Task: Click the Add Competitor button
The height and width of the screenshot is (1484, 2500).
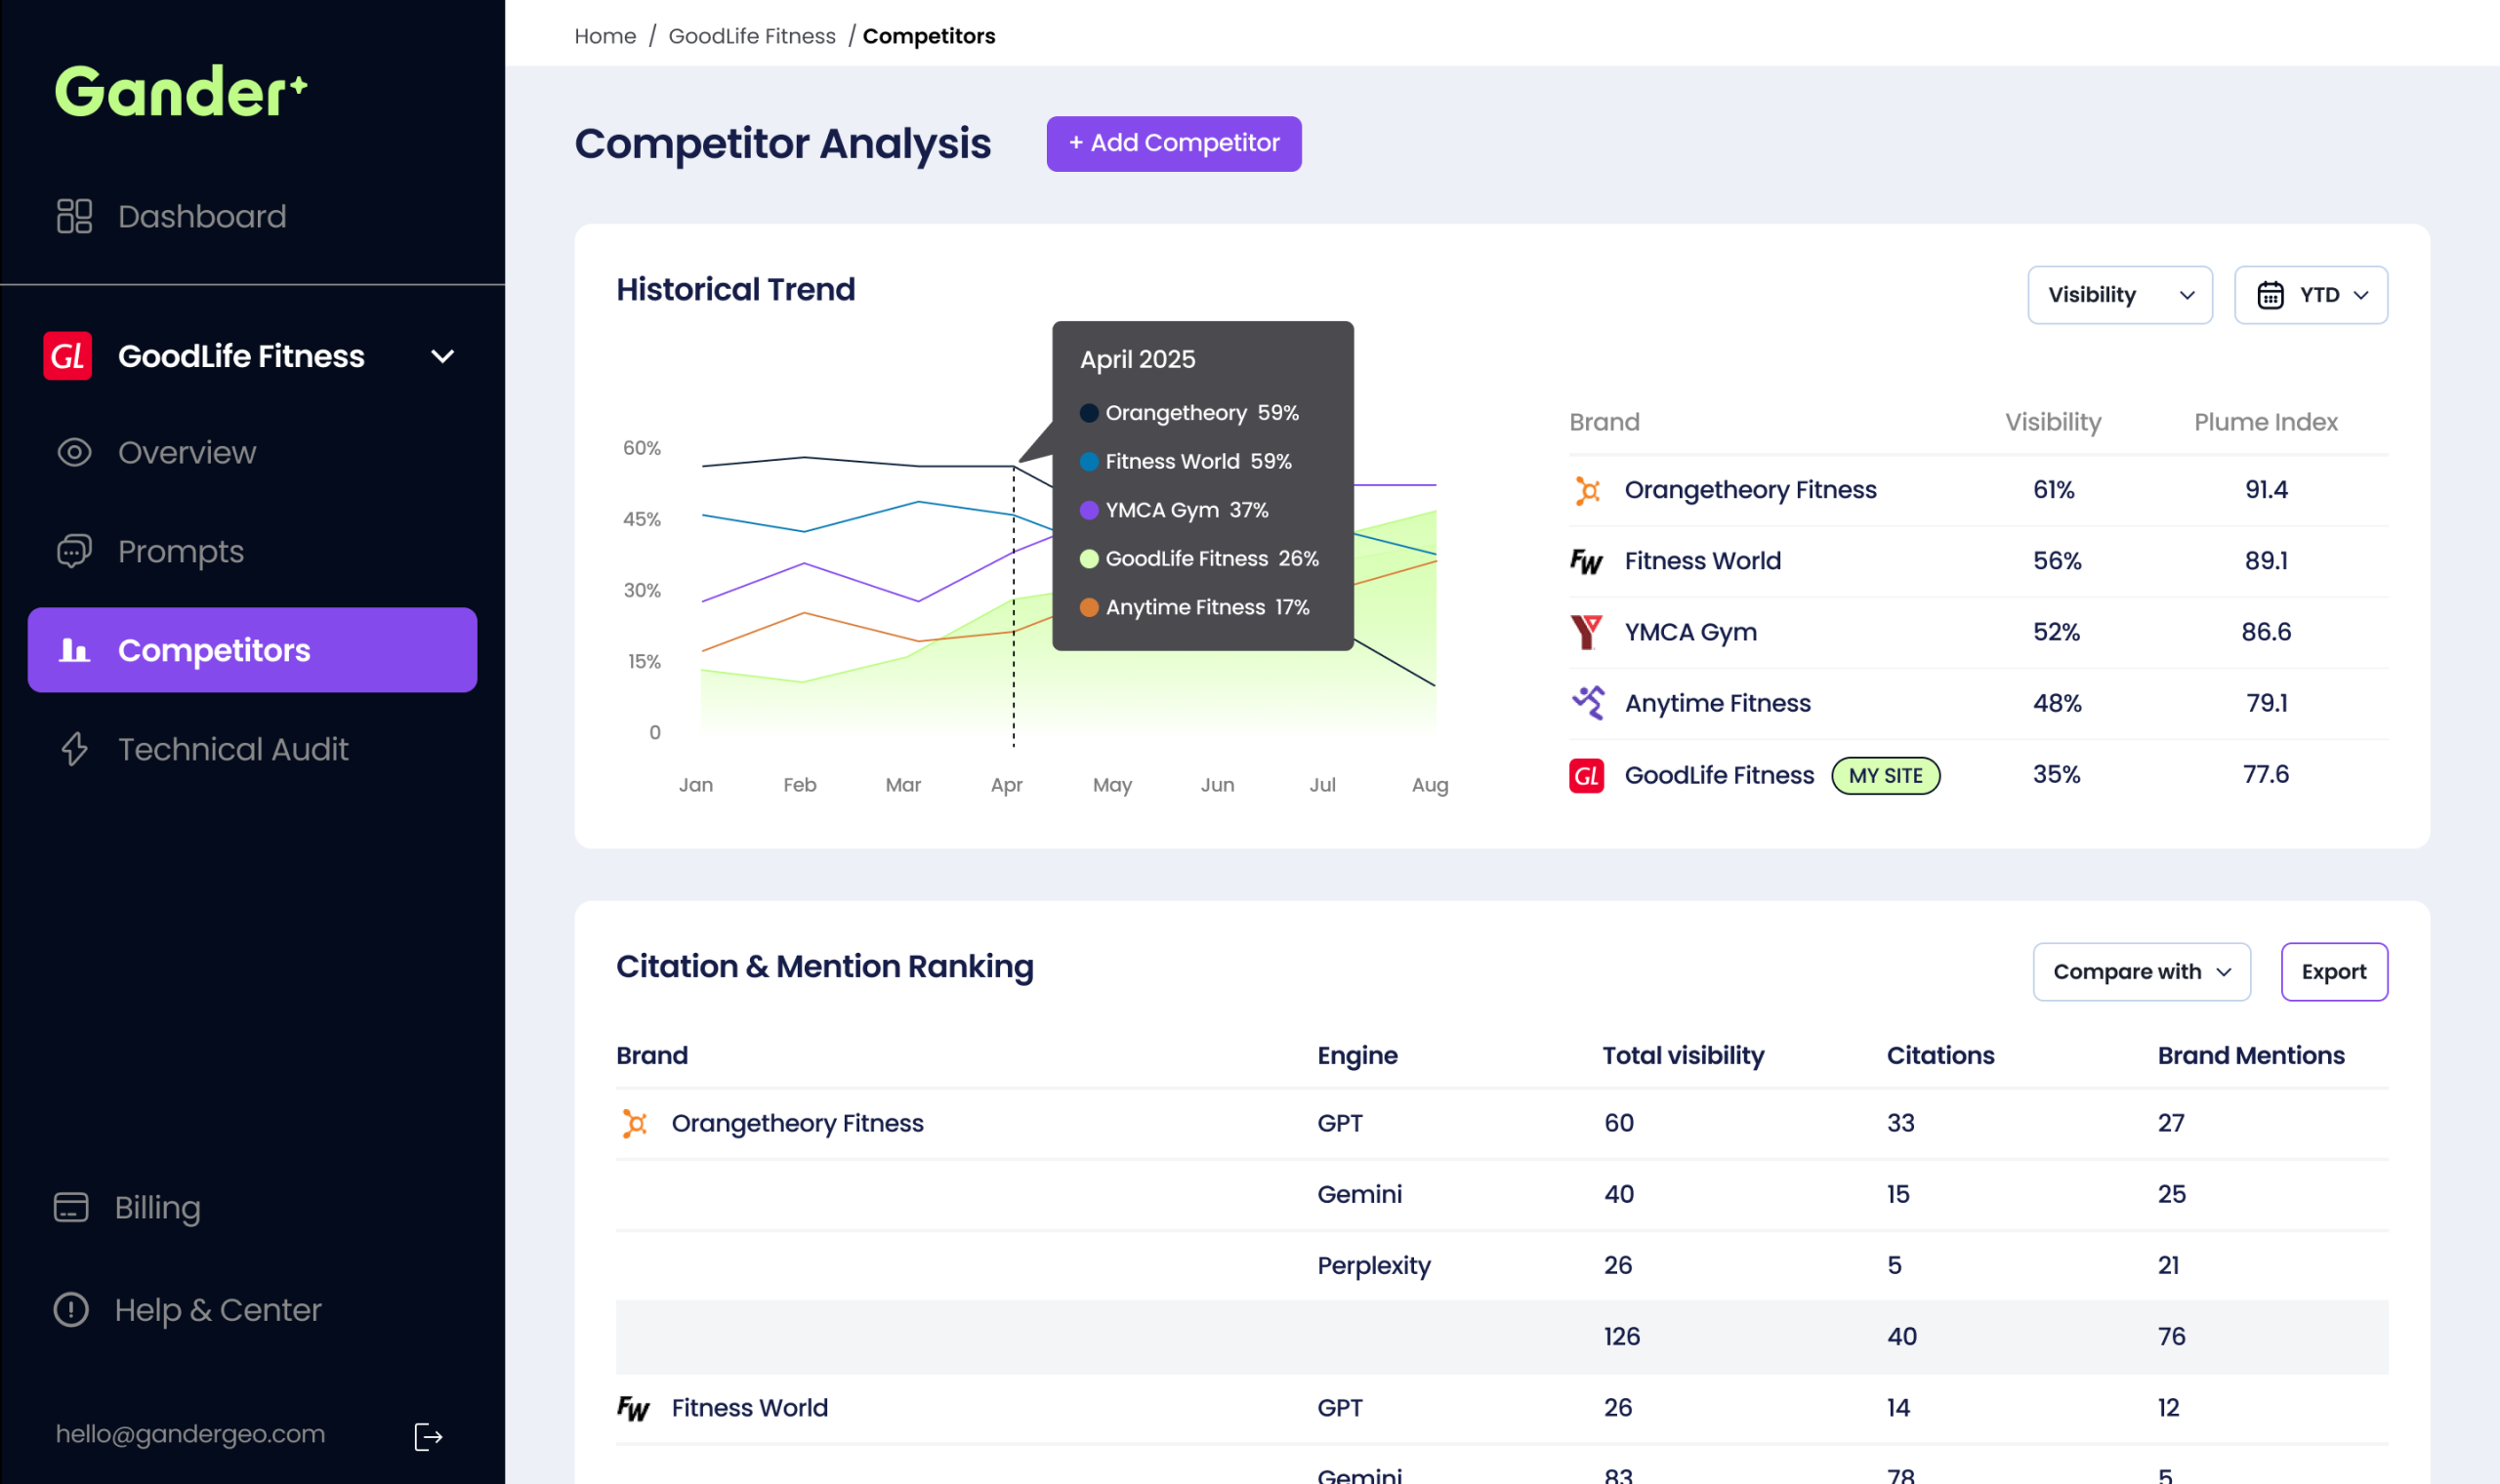Action: click(x=1174, y=143)
